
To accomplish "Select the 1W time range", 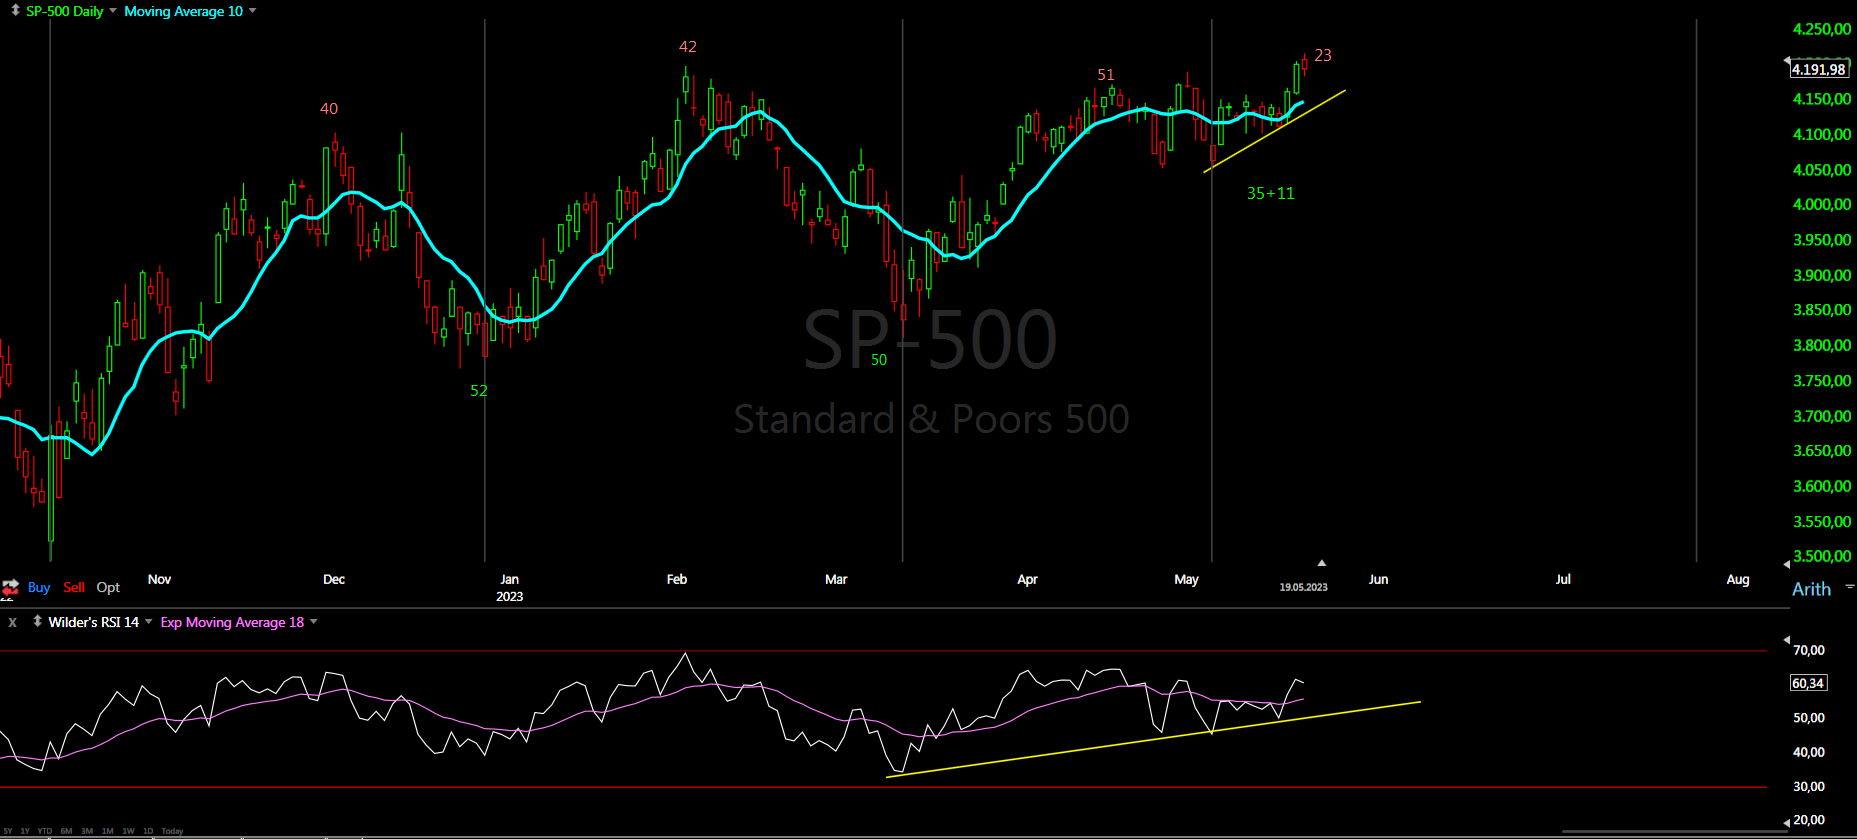I will pos(128,831).
